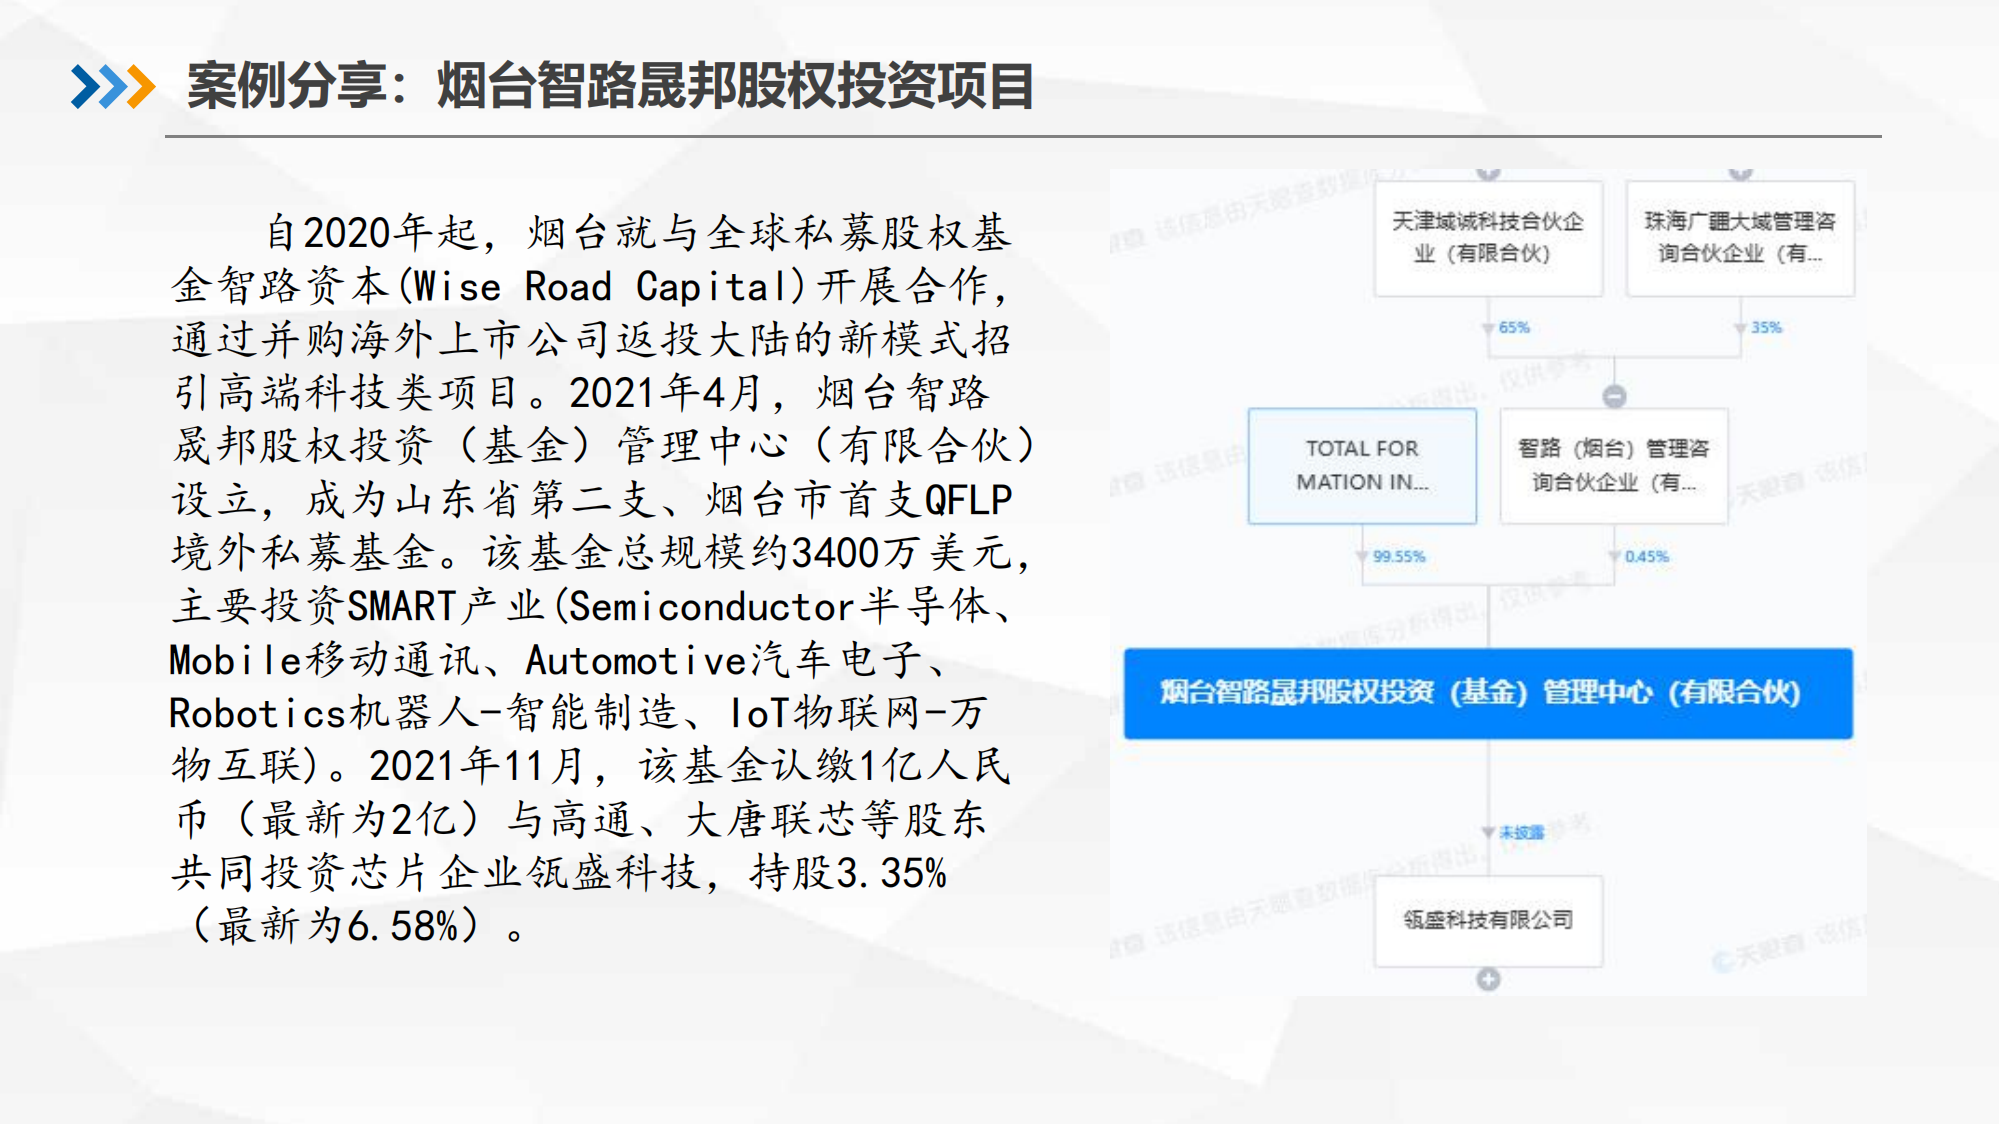Click the slide title 案例分享：烟台智路晟邦股权投资项目
Screen dimensions: 2000x1125
point(610,86)
